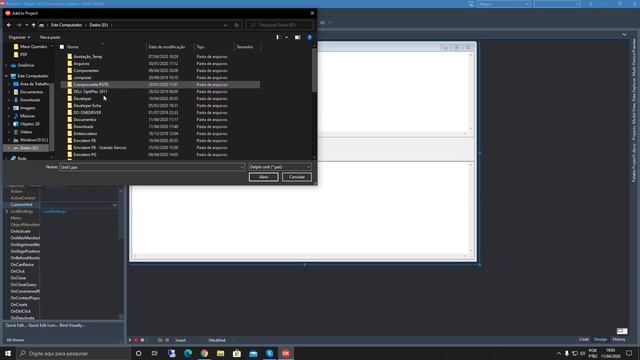Start macro playback in status bar
The height and width of the screenshot is (360, 640).
tap(130, 340)
